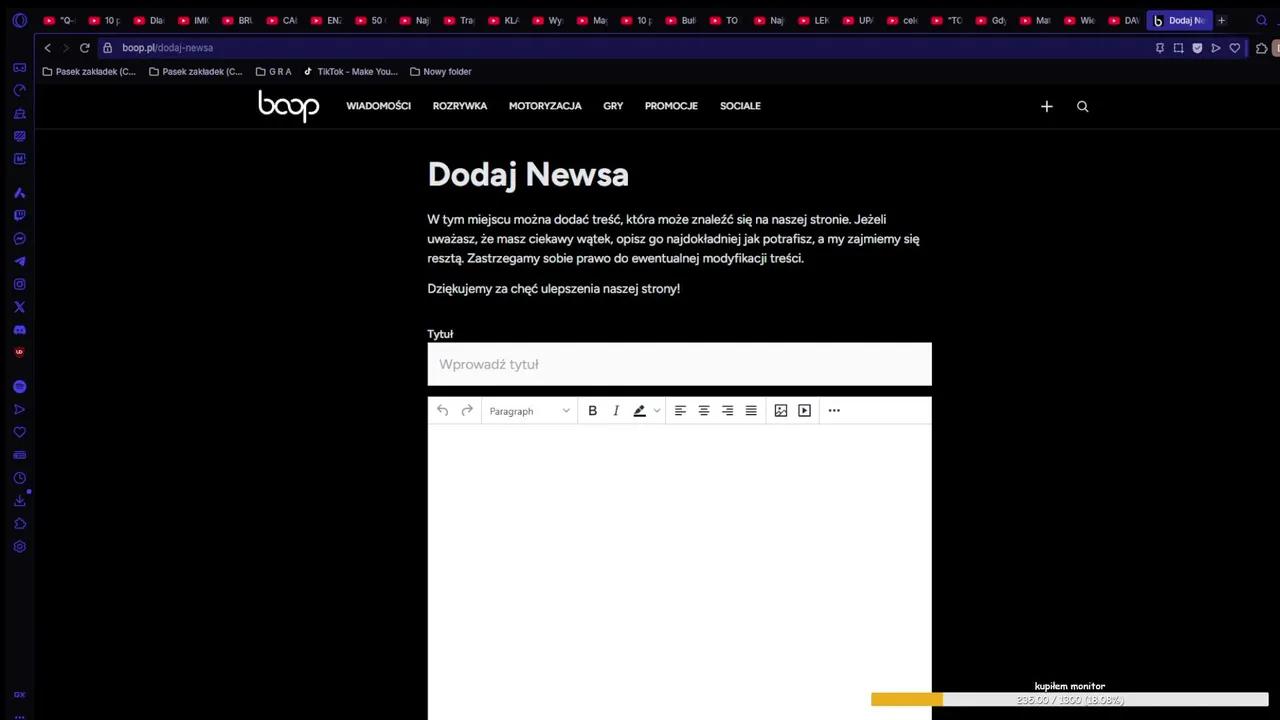1280x720 pixels.
Task: Toggle center text alignment
Action: point(704,411)
